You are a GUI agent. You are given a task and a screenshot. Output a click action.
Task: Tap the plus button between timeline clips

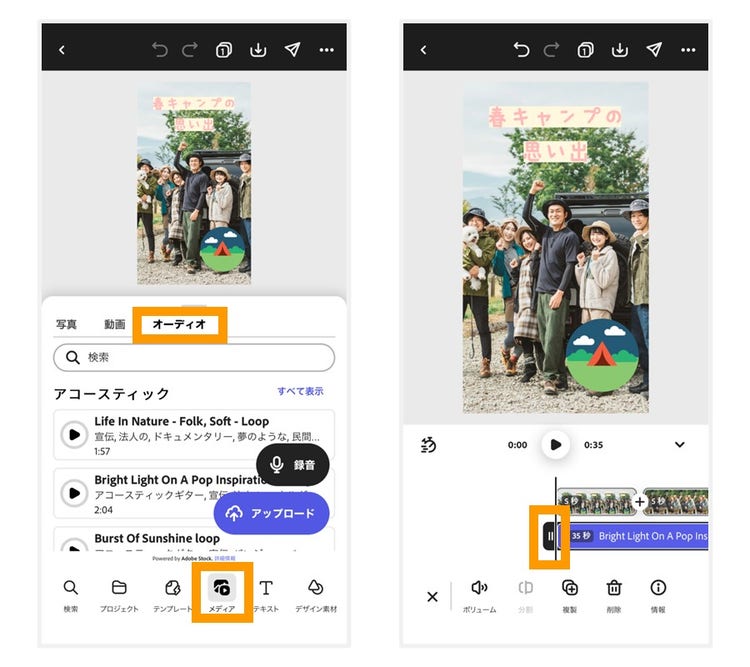tap(640, 502)
